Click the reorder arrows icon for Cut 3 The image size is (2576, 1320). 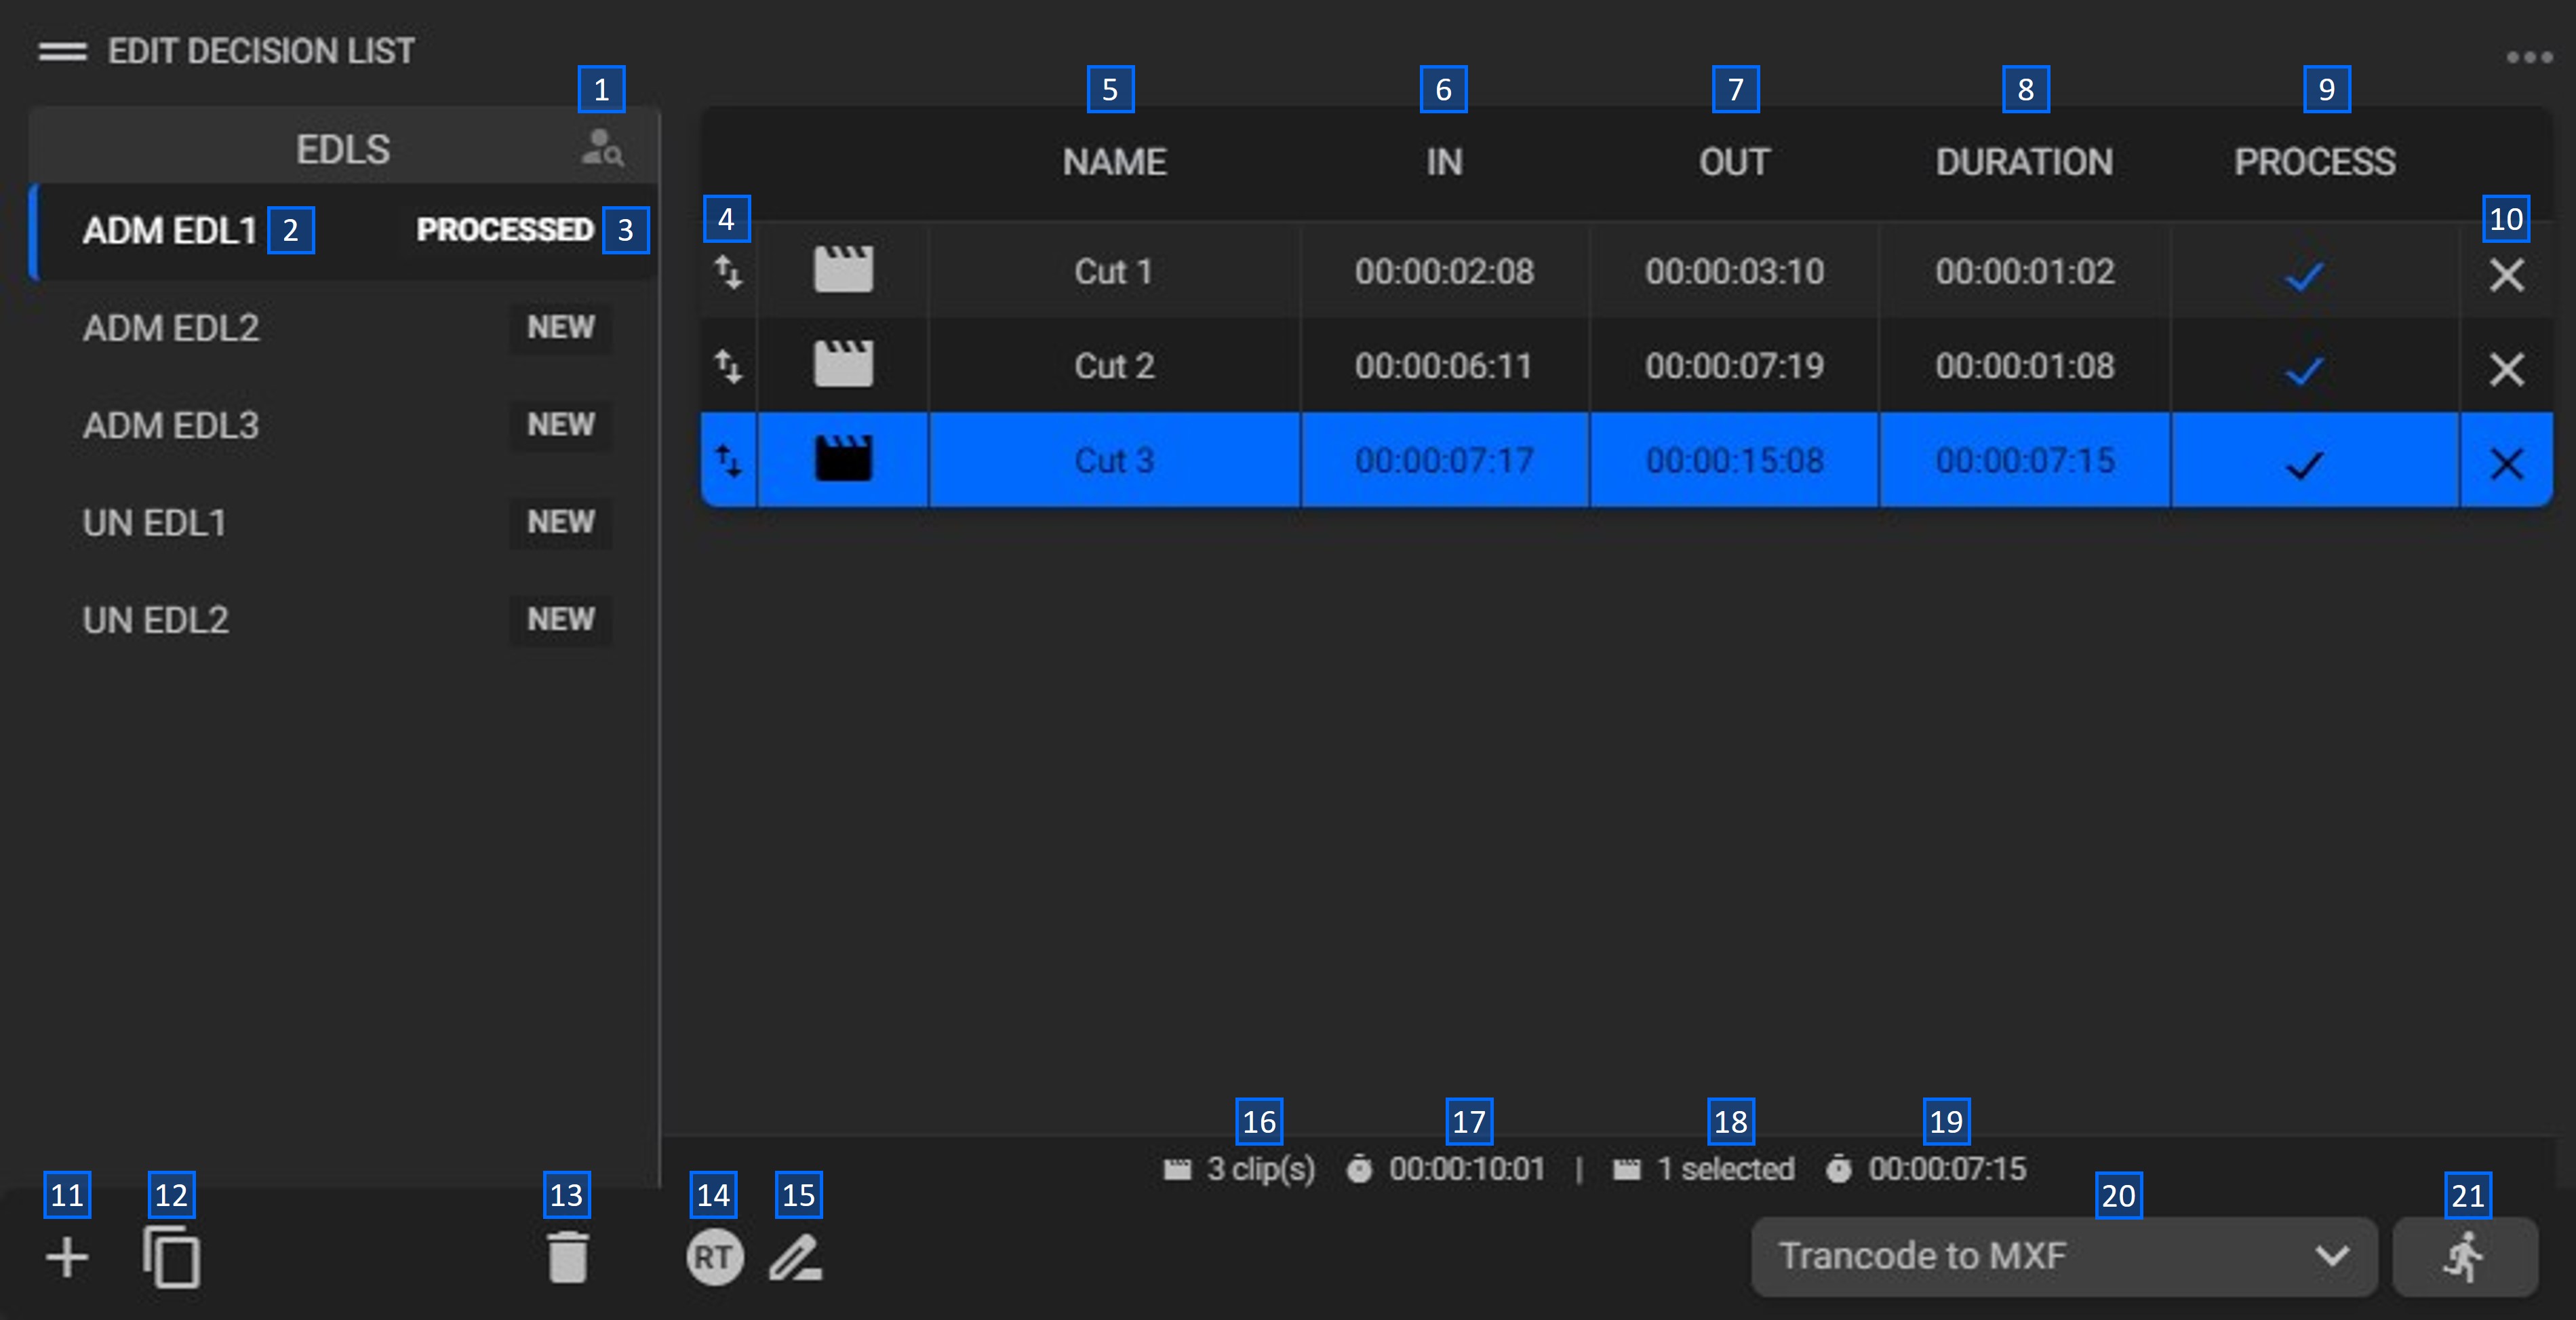click(x=728, y=461)
